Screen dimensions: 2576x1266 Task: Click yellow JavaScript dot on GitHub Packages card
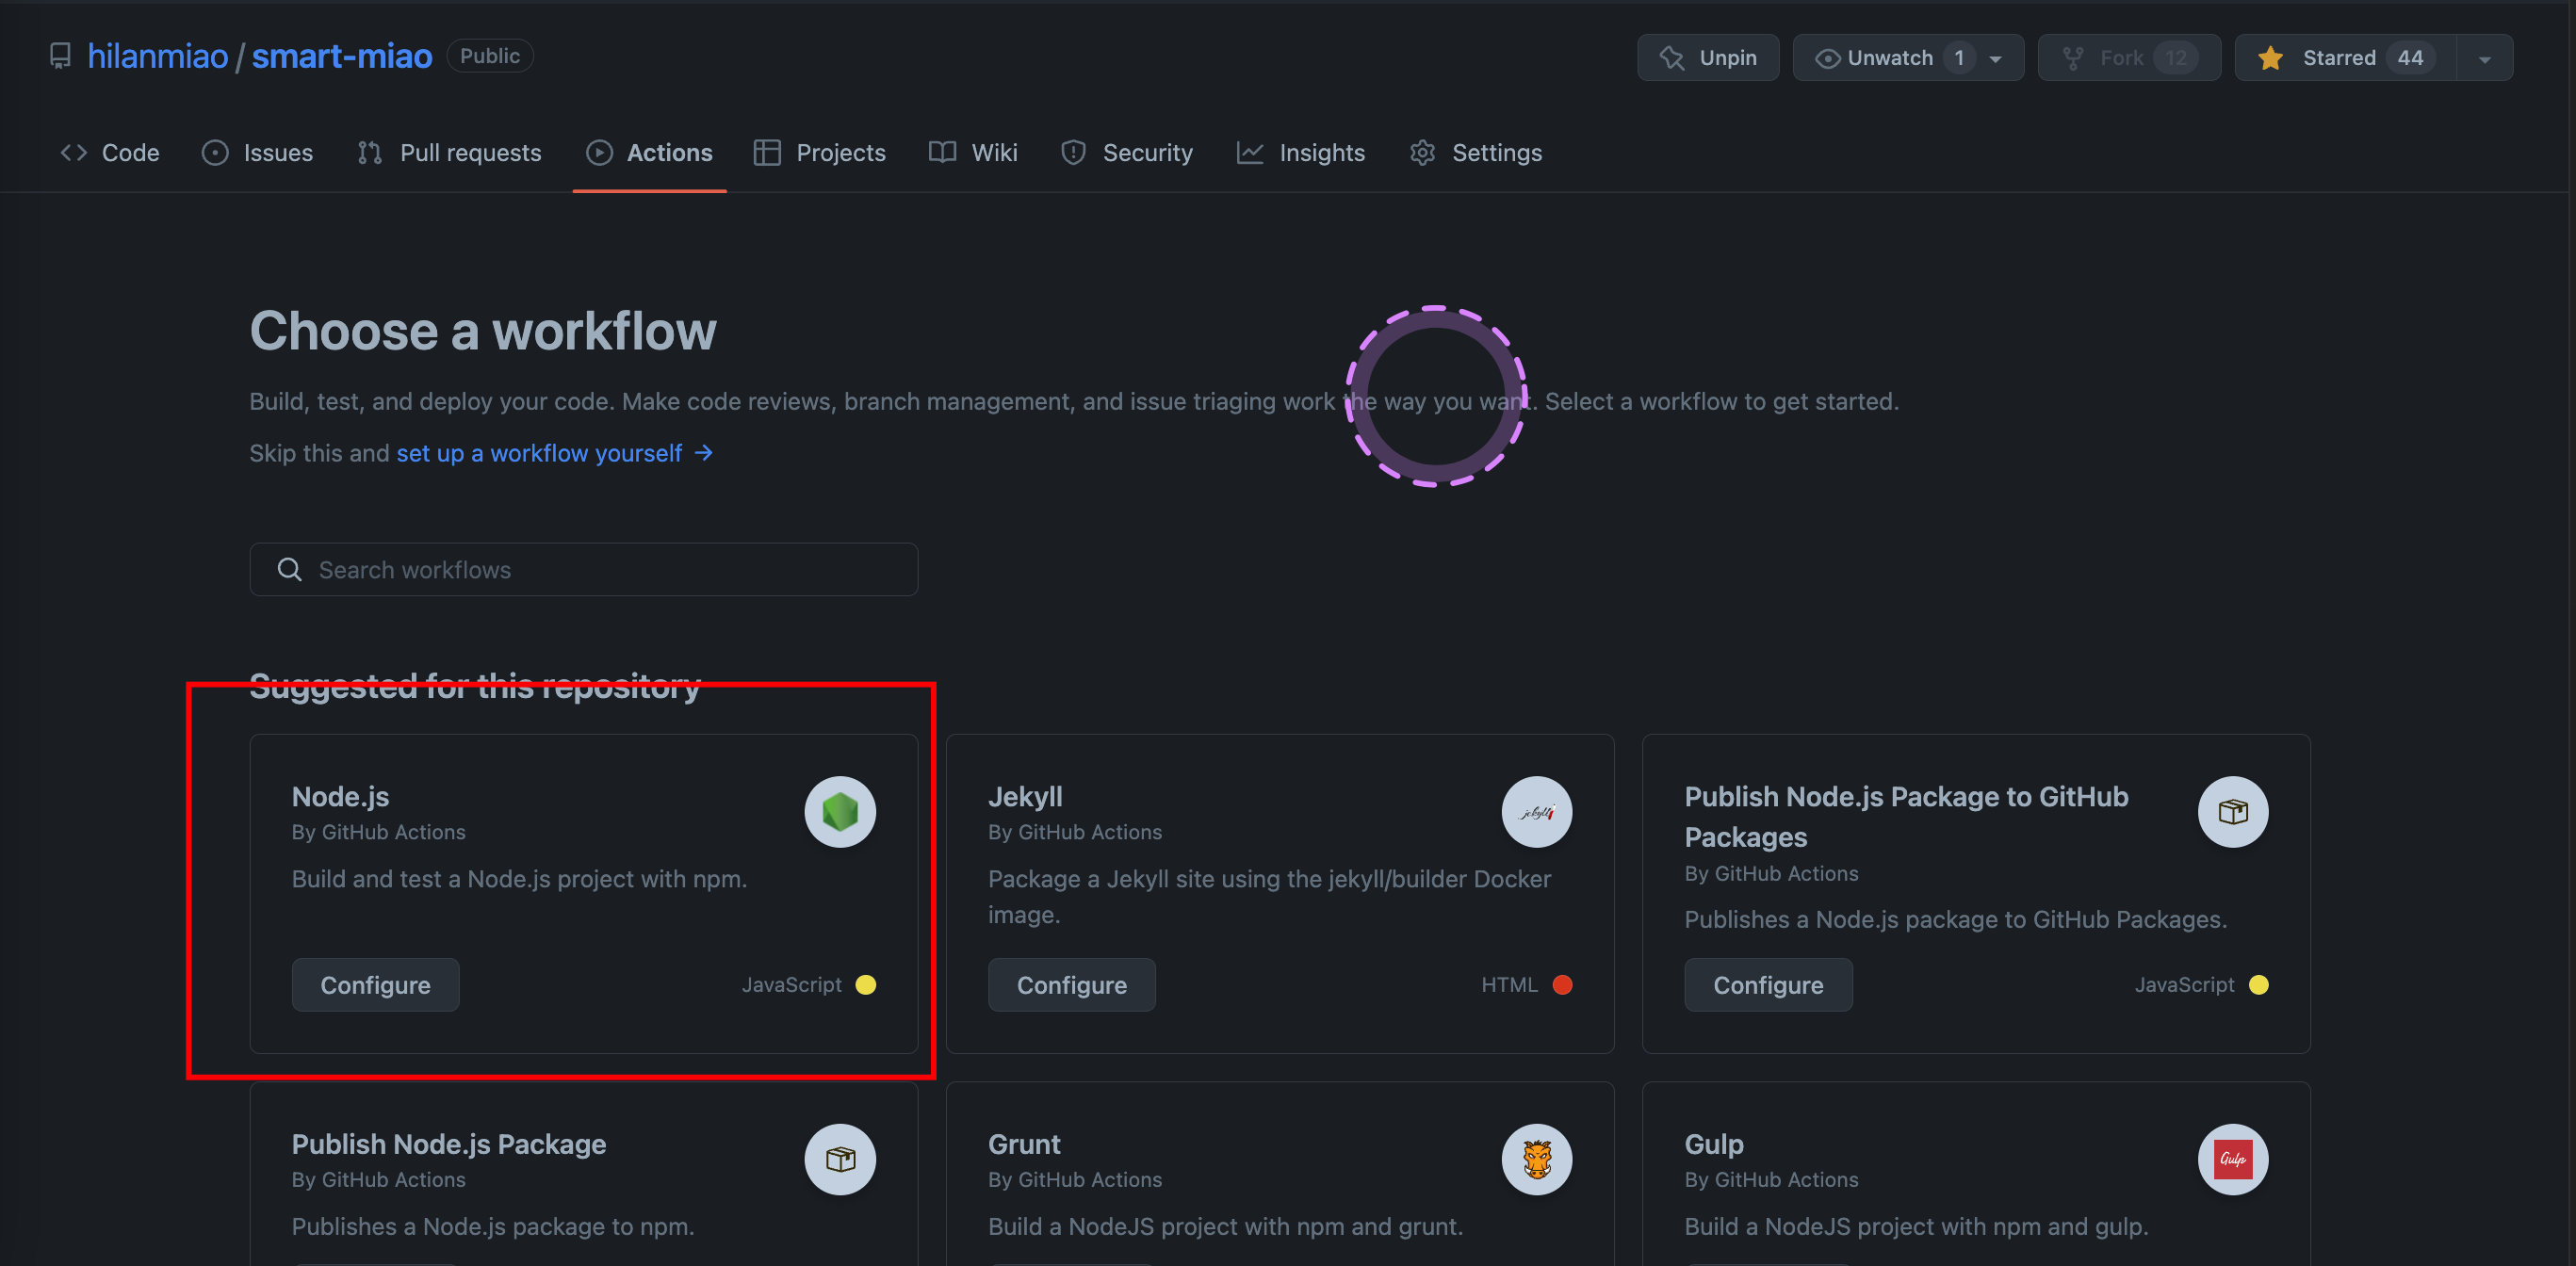point(2258,985)
